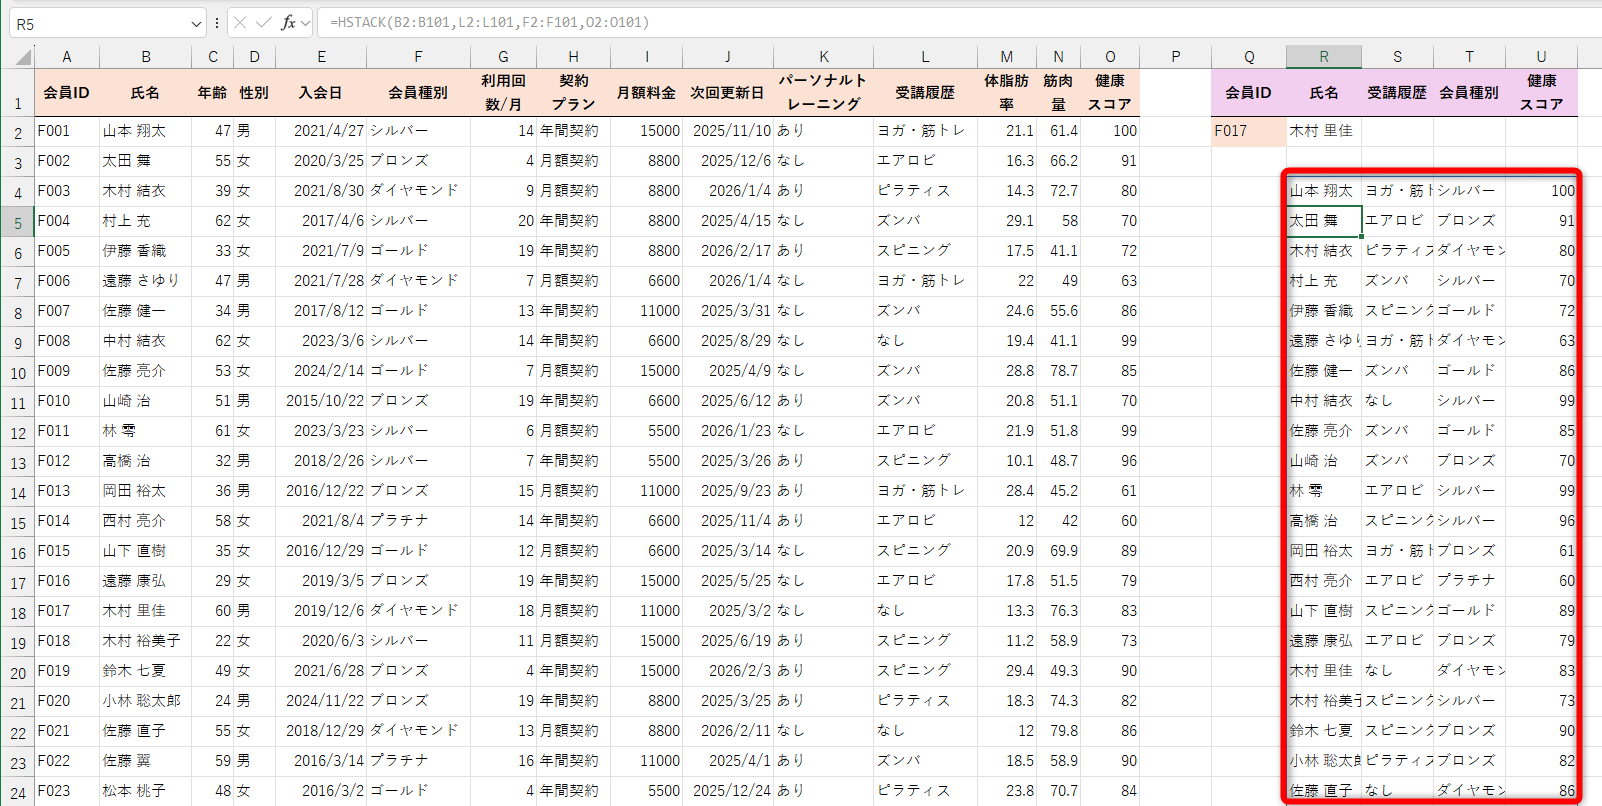Screen dimensions: 1602x806
Task: Click formula bar options vertical dots
Action: click(x=216, y=22)
